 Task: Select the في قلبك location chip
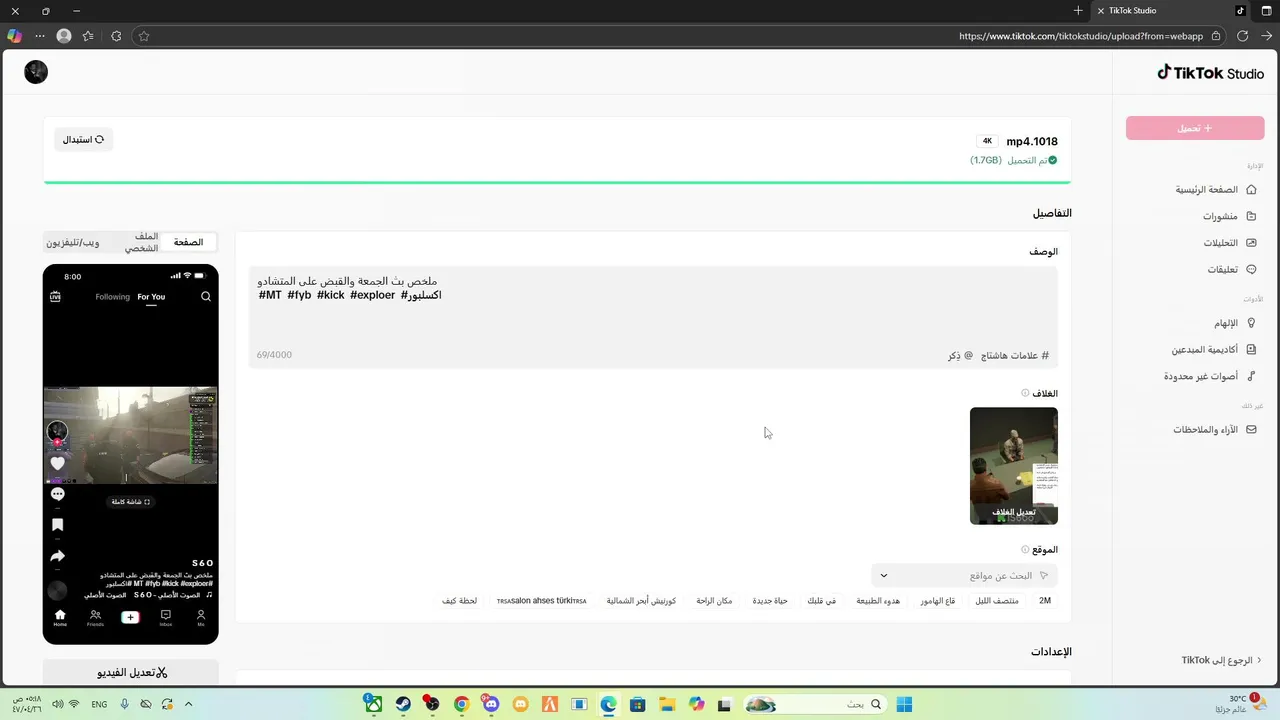(x=822, y=601)
